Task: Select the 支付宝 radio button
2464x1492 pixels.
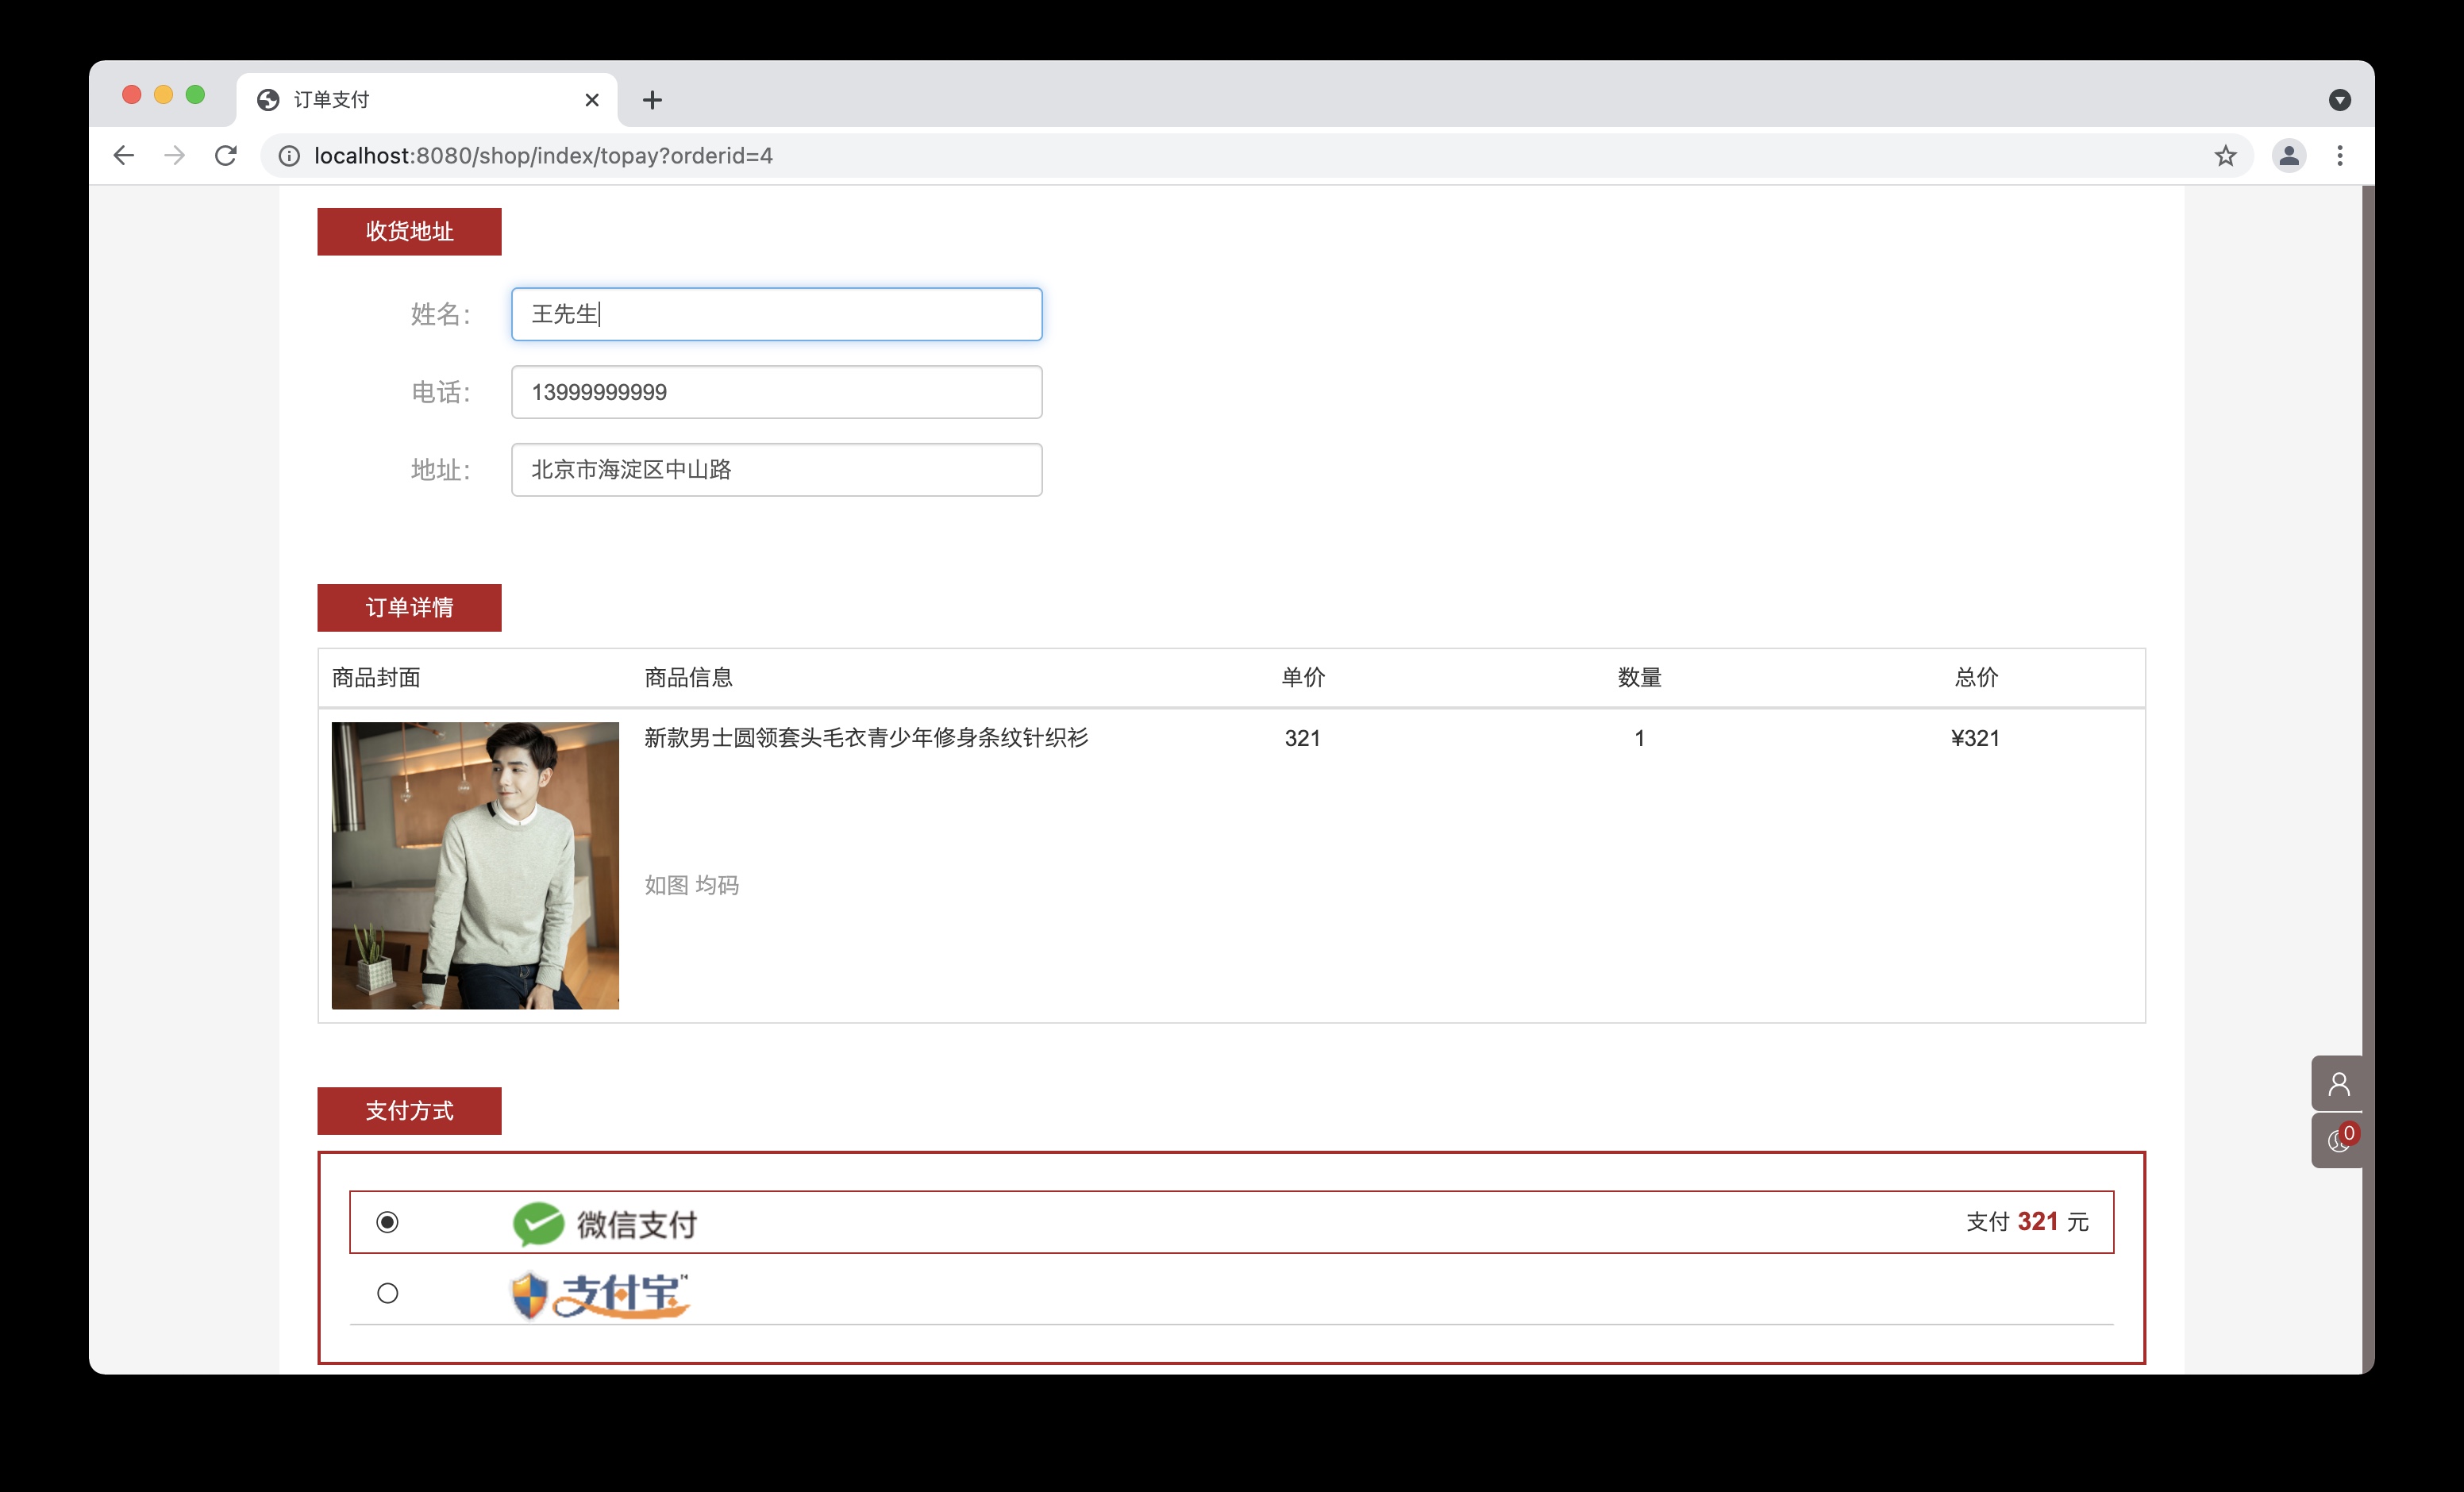Action: click(388, 1294)
